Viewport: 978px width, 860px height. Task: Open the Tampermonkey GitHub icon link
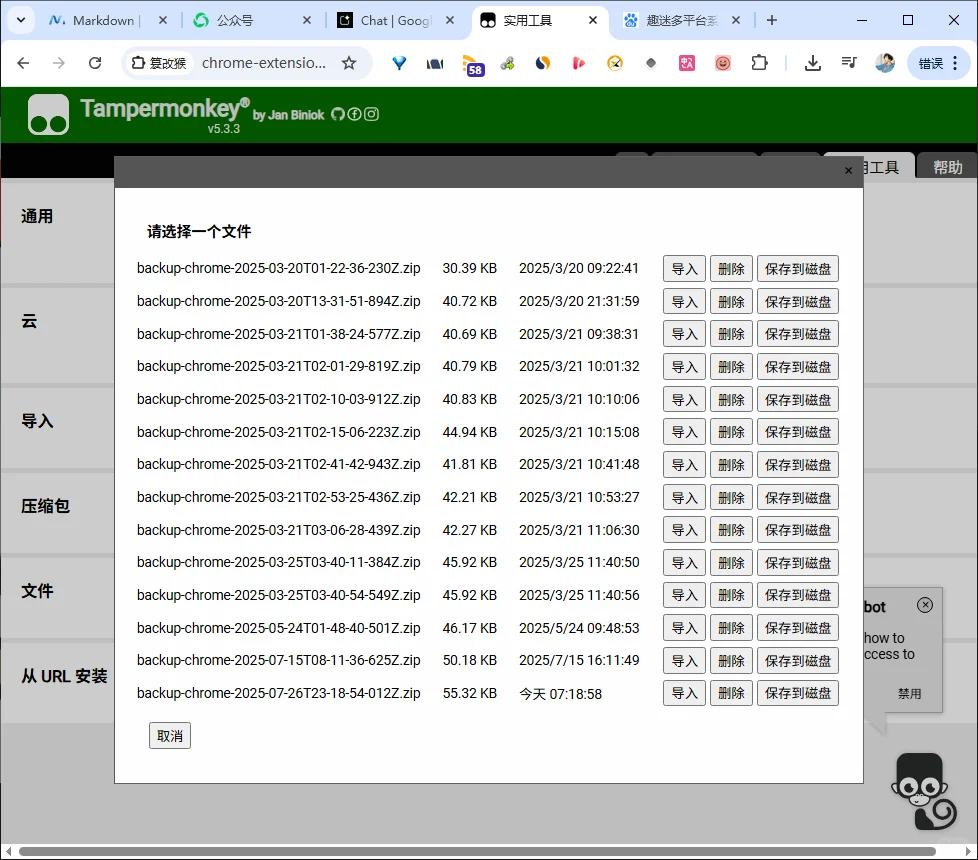pyautogui.click(x=337, y=114)
